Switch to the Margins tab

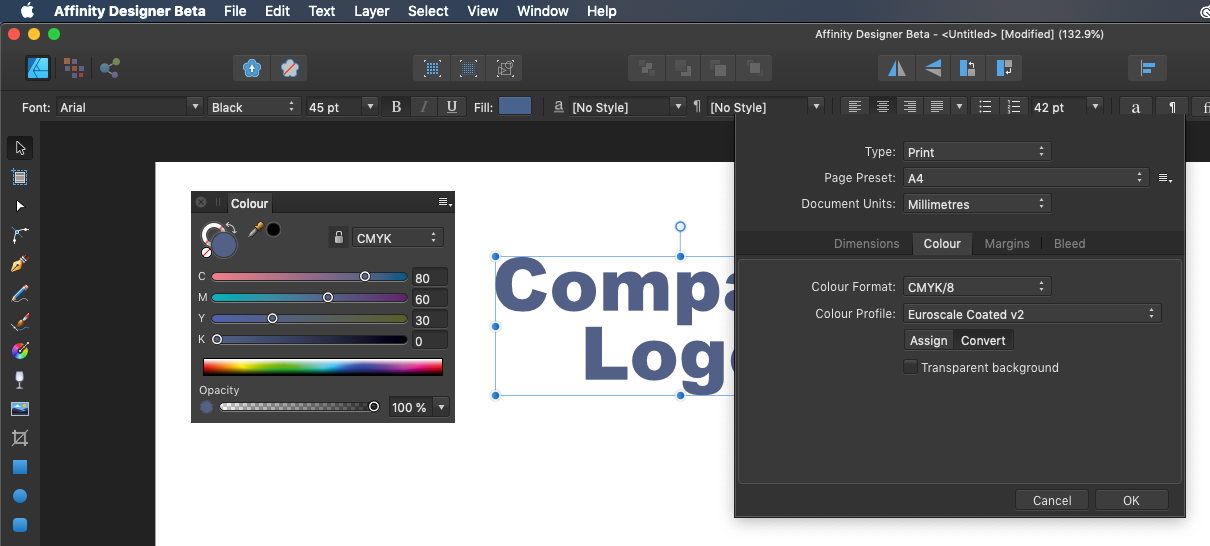(x=1007, y=243)
